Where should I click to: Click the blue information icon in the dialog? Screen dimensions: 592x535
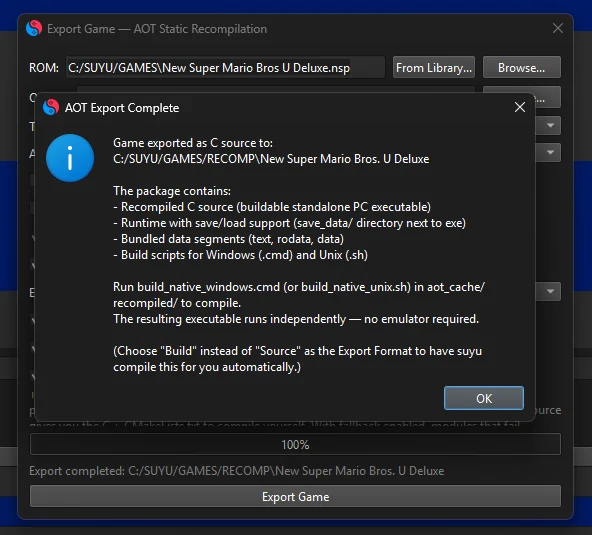point(70,158)
